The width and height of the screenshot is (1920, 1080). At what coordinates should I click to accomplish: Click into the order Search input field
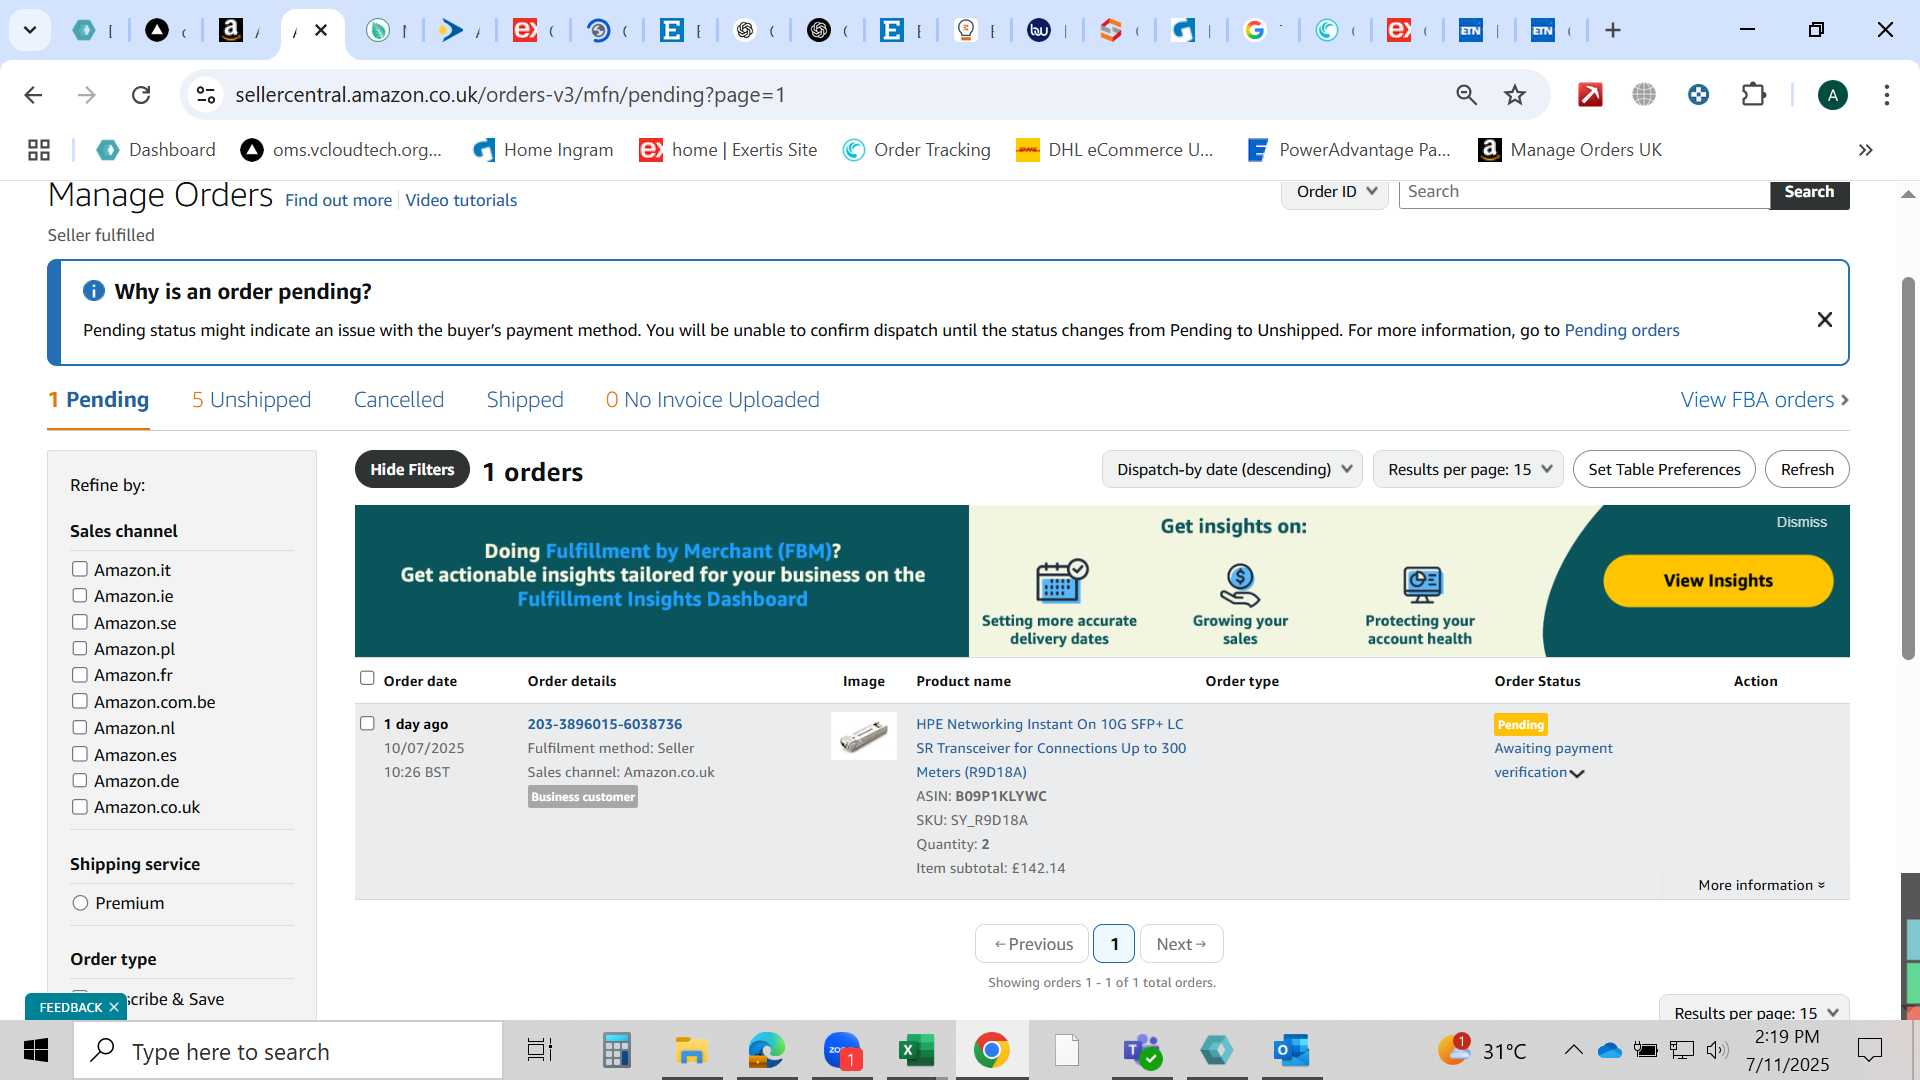tap(1584, 192)
